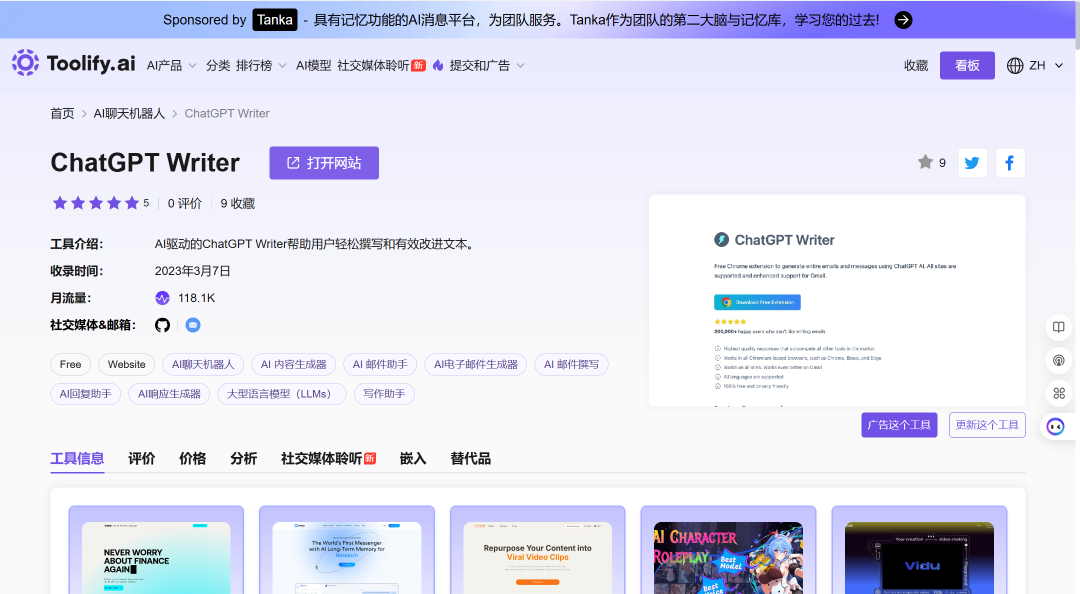
Task: Click the 0 评价 count
Action: 185,203
